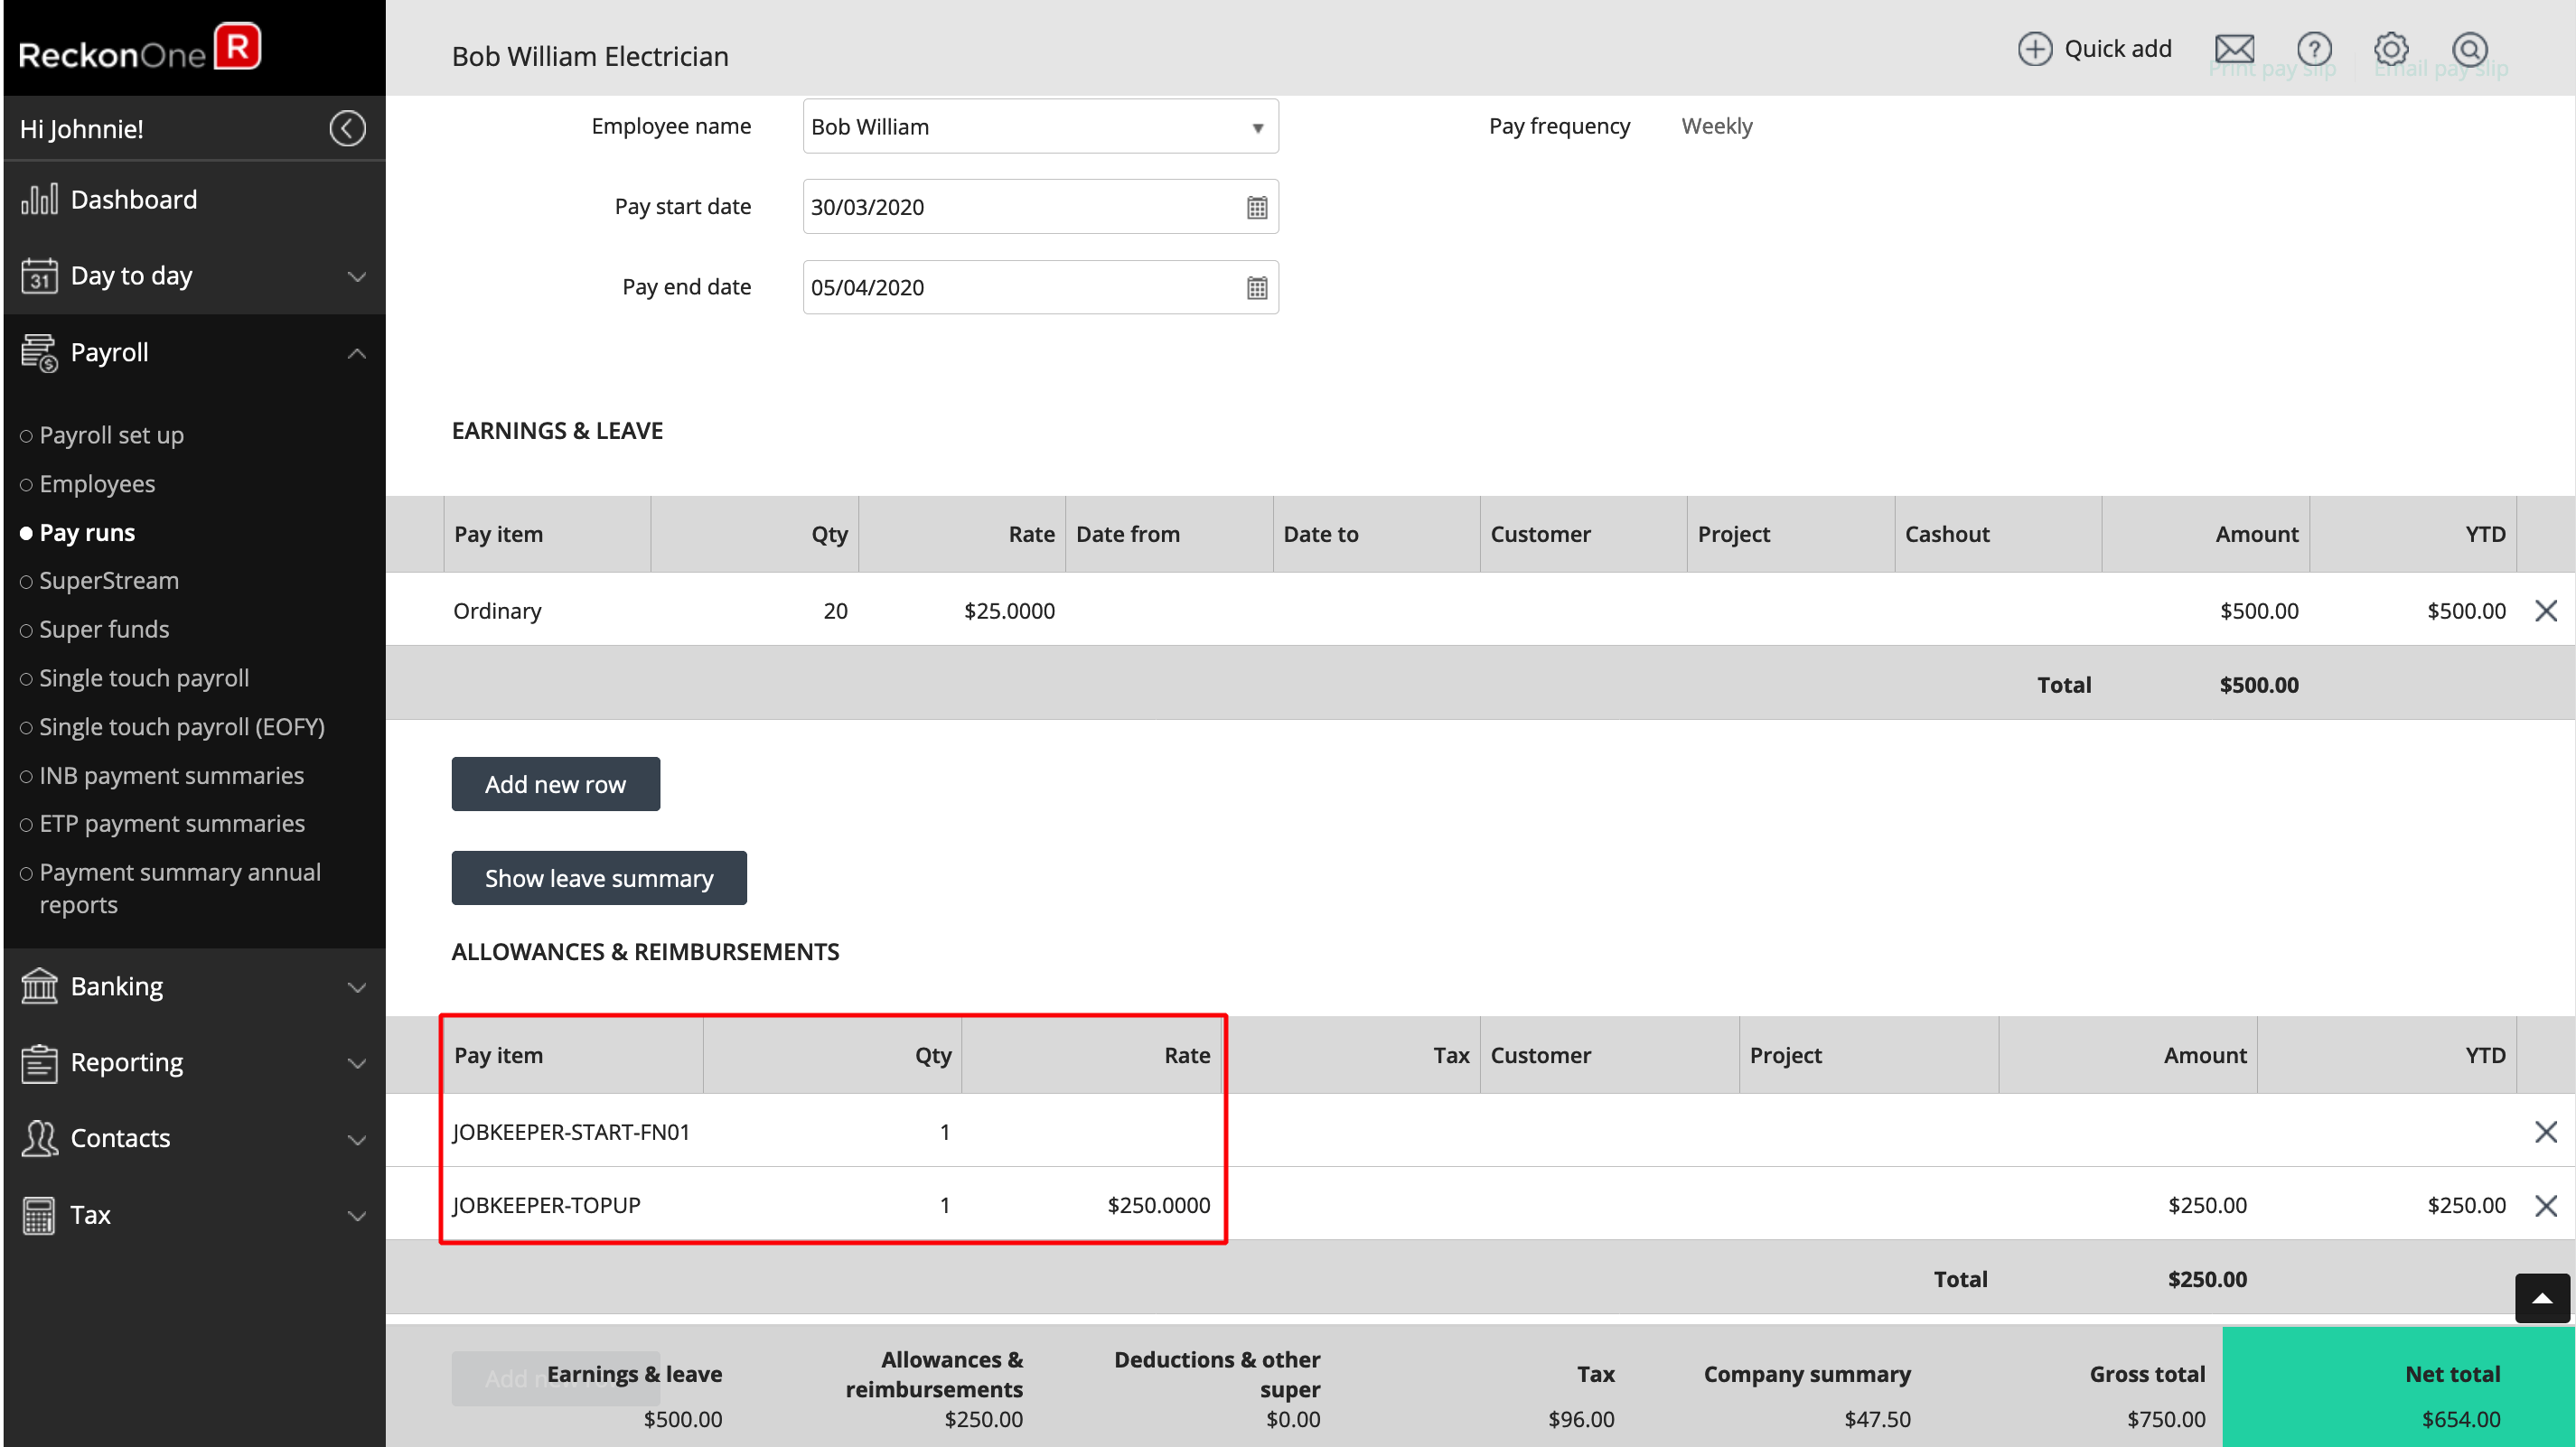
Task: Go to Employees page
Action: pyautogui.click(x=97, y=484)
